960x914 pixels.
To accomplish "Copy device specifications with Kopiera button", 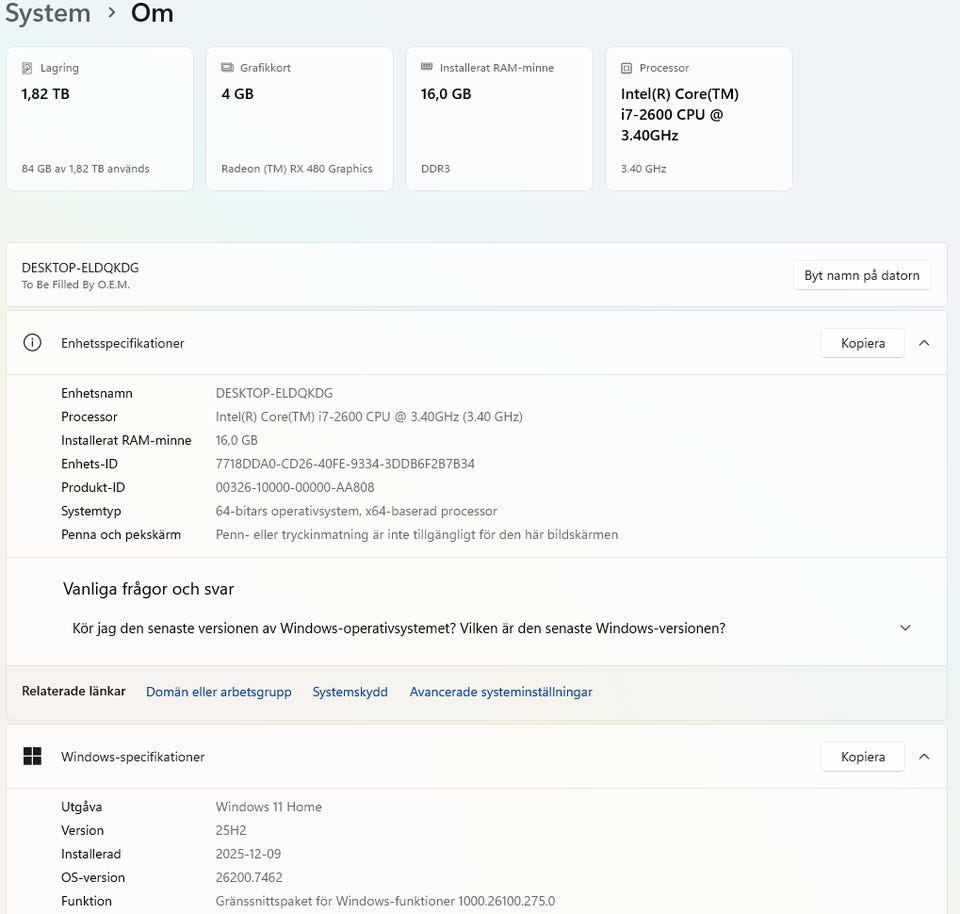I will pos(862,343).
